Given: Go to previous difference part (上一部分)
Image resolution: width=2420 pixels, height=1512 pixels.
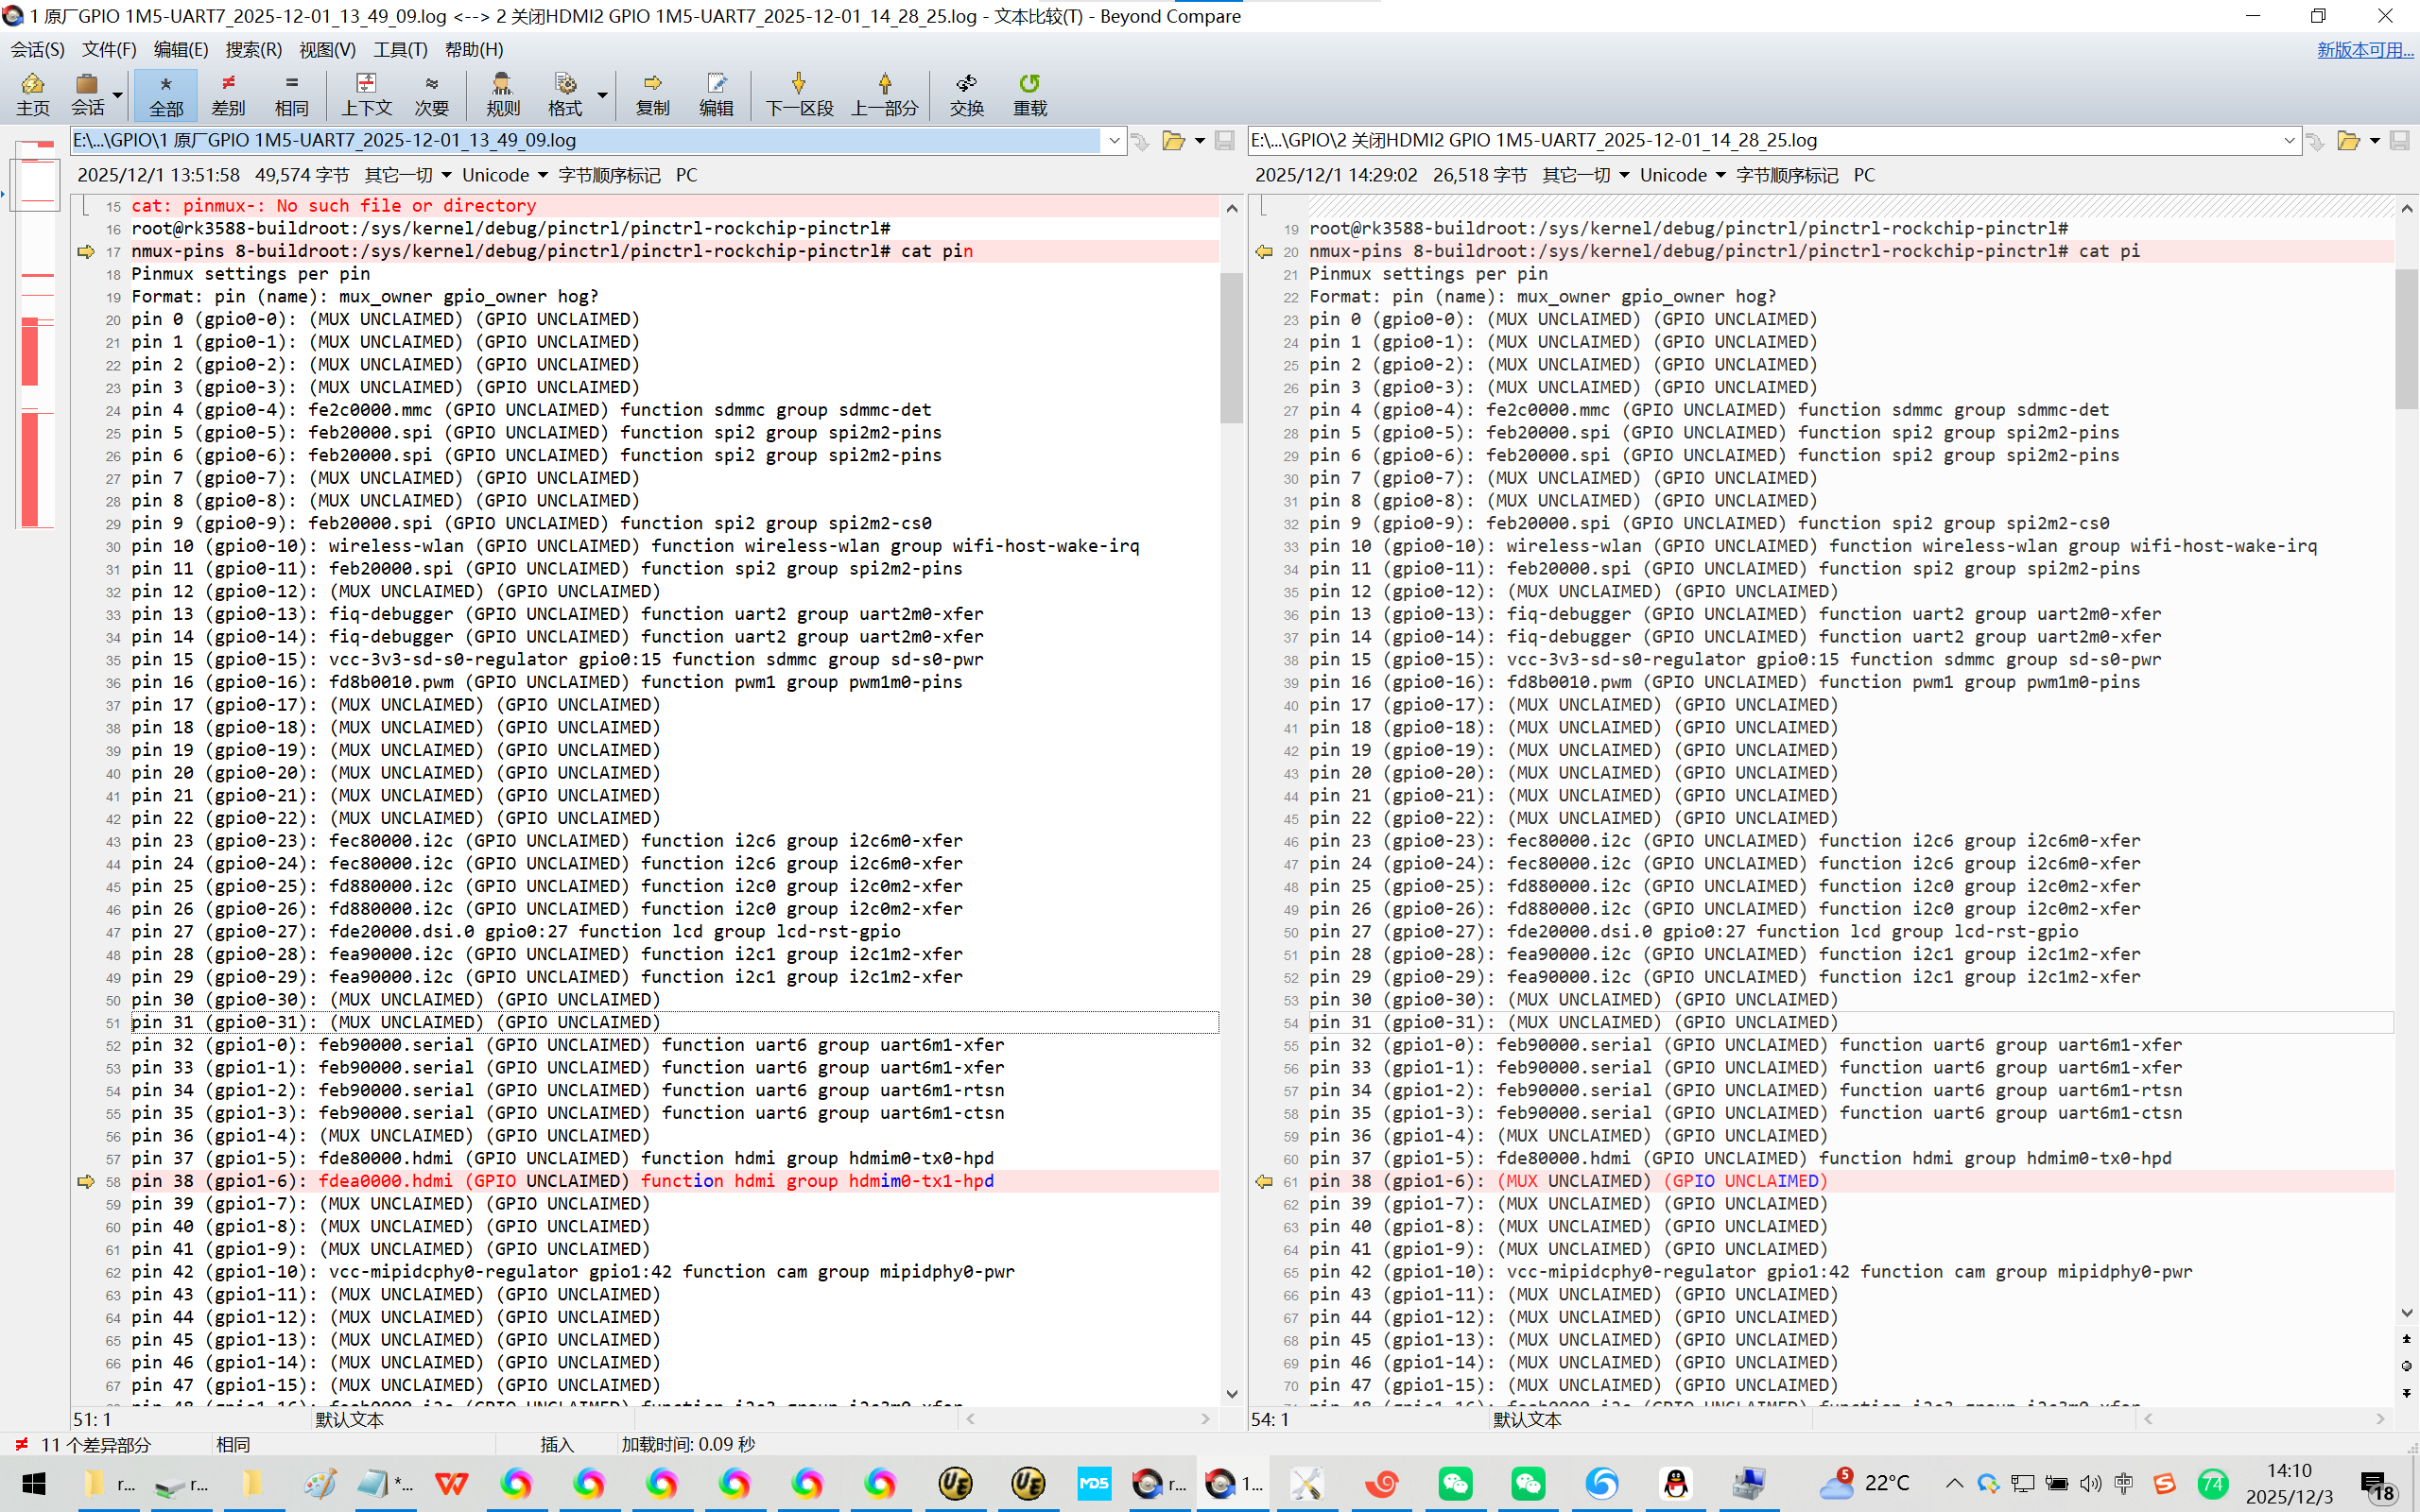Looking at the screenshot, I should click(884, 94).
